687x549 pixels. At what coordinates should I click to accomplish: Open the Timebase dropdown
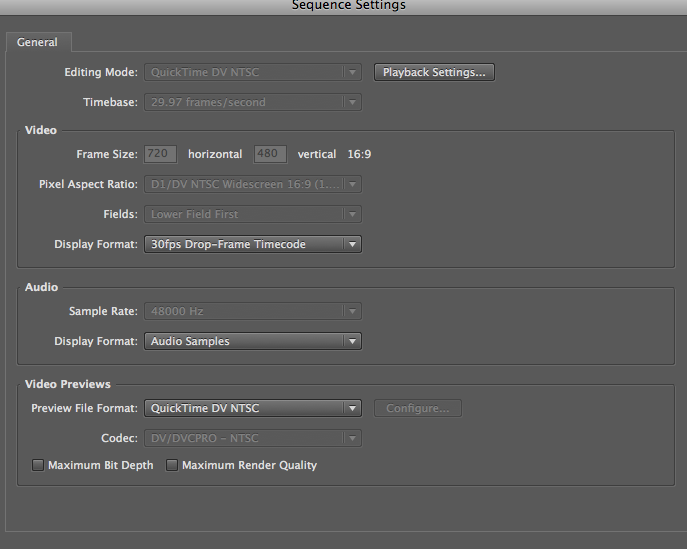[252, 102]
